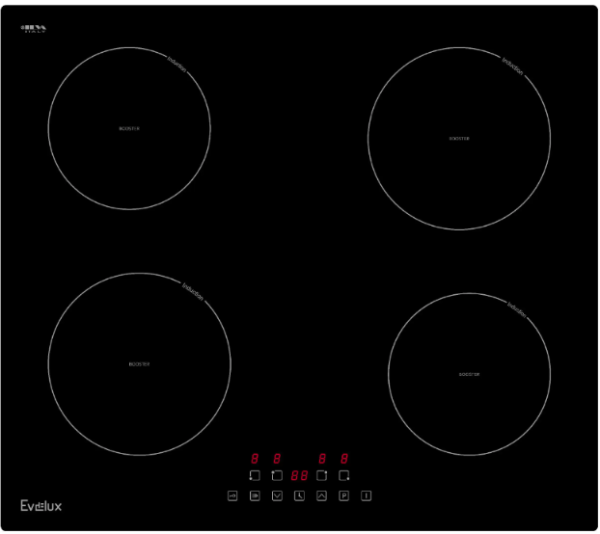Select the front-left zone selector icon
600x534 pixels.
254,475
